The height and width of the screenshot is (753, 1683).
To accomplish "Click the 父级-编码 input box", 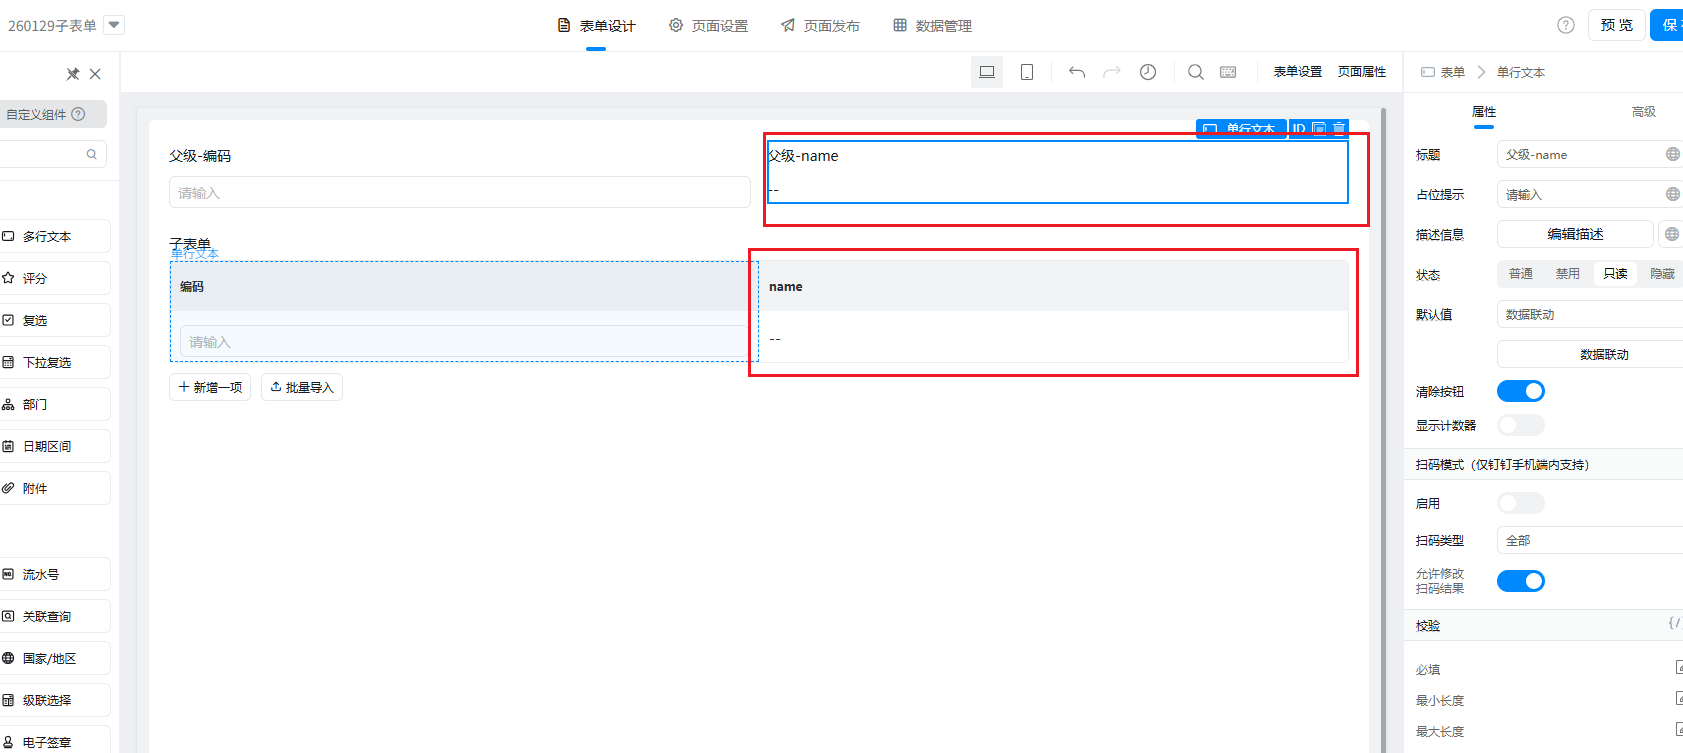I will 460,192.
